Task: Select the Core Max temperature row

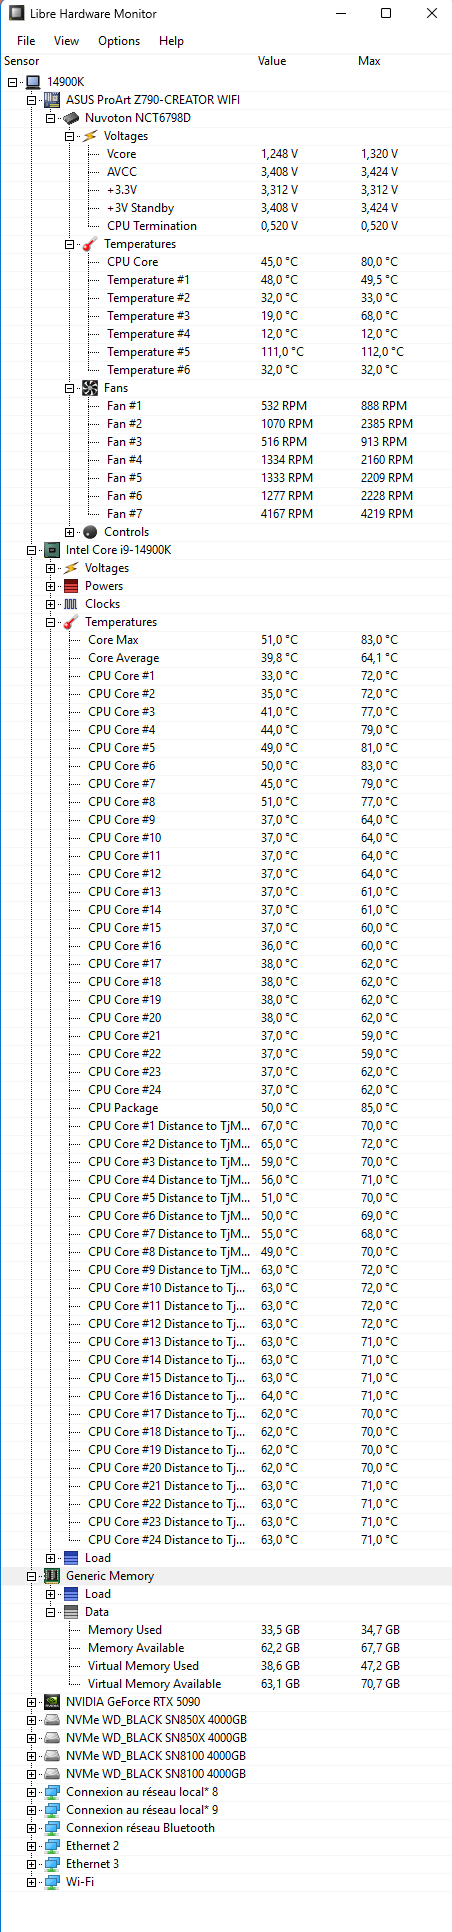Action: [226, 640]
